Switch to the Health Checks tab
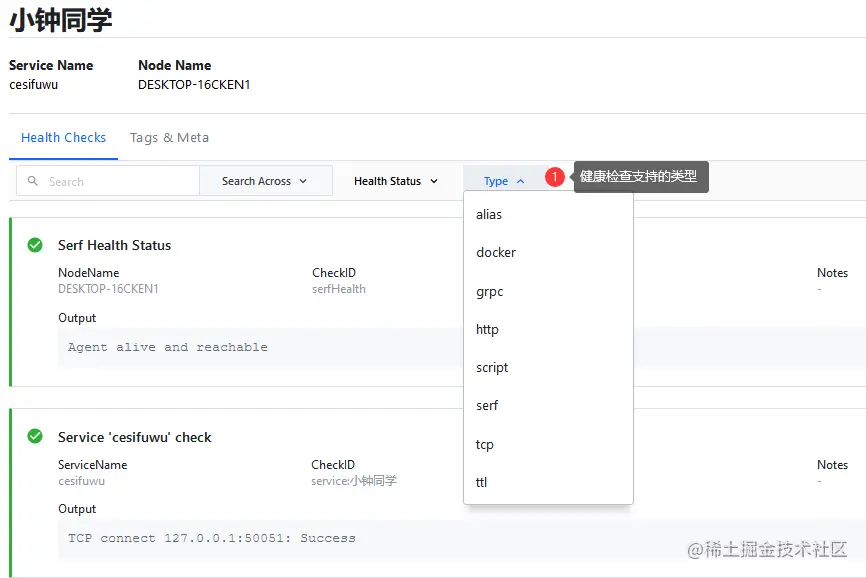Viewport: 866px width, 578px height. pyautogui.click(x=64, y=137)
